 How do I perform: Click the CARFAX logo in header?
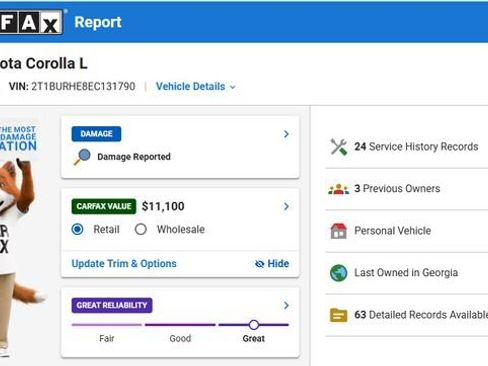[31, 22]
